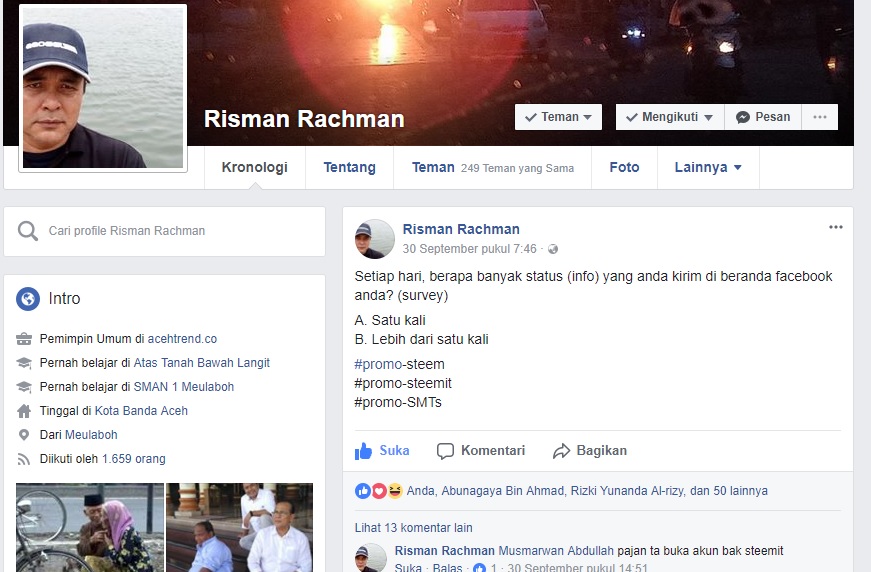The image size is (871, 572).
Task: Open the Kota Banda Aceh link
Action: point(141,411)
